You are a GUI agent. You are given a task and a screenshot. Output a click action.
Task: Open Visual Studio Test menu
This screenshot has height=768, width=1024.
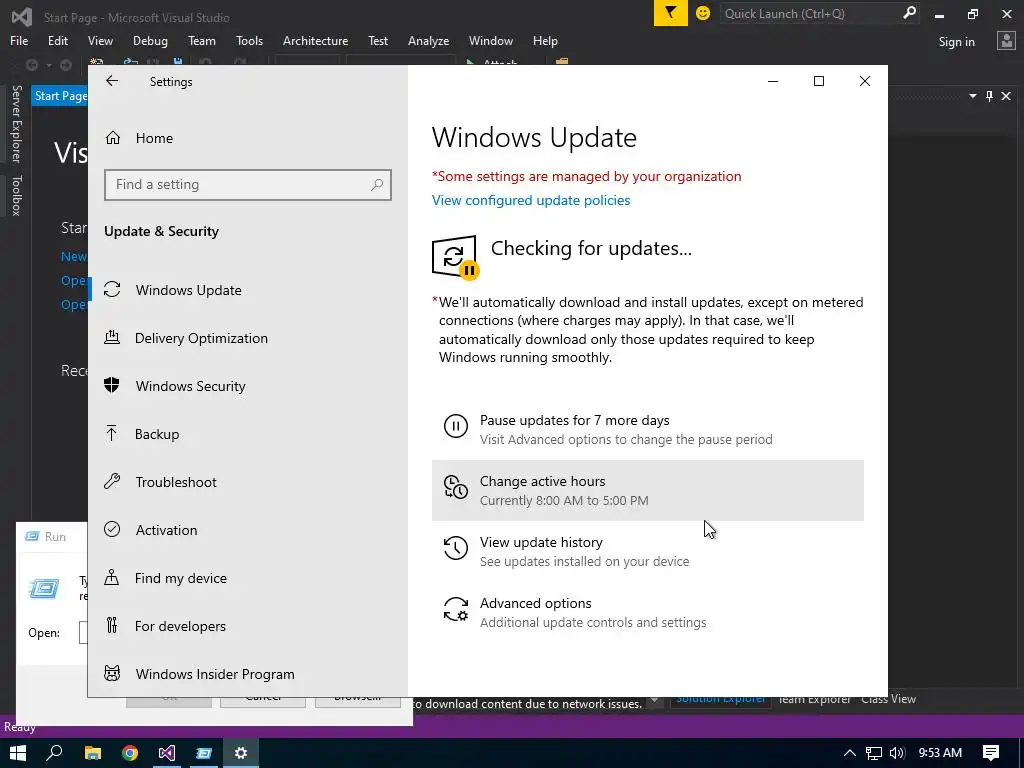point(377,40)
